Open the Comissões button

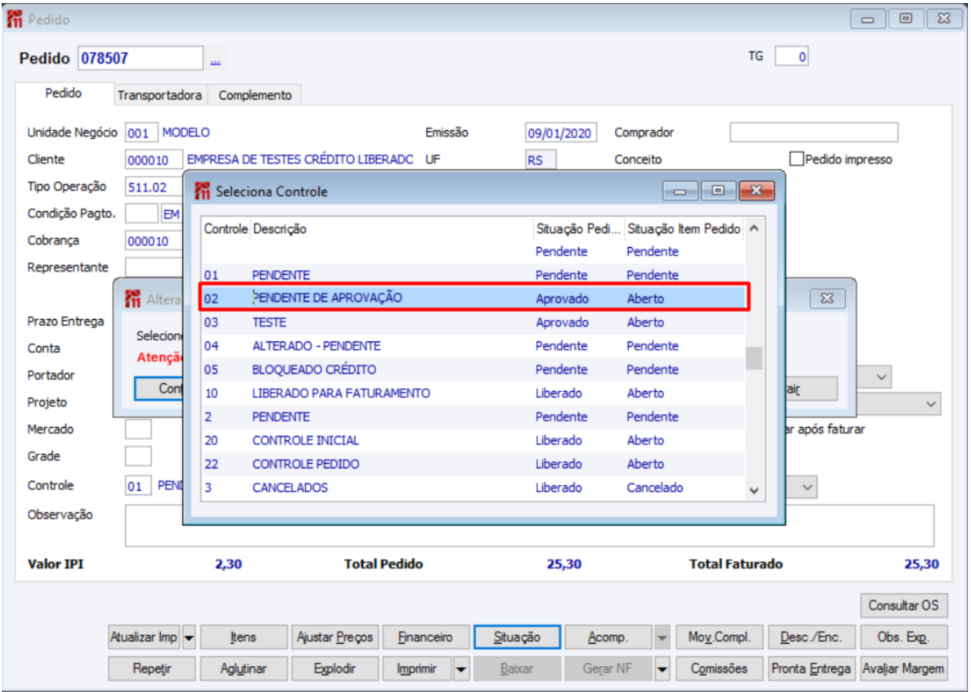[x=719, y=669]
